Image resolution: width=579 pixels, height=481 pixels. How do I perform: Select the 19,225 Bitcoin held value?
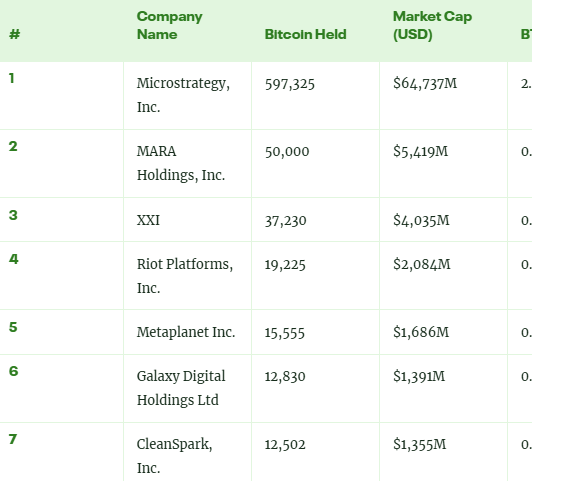click(x=285, y=265)
